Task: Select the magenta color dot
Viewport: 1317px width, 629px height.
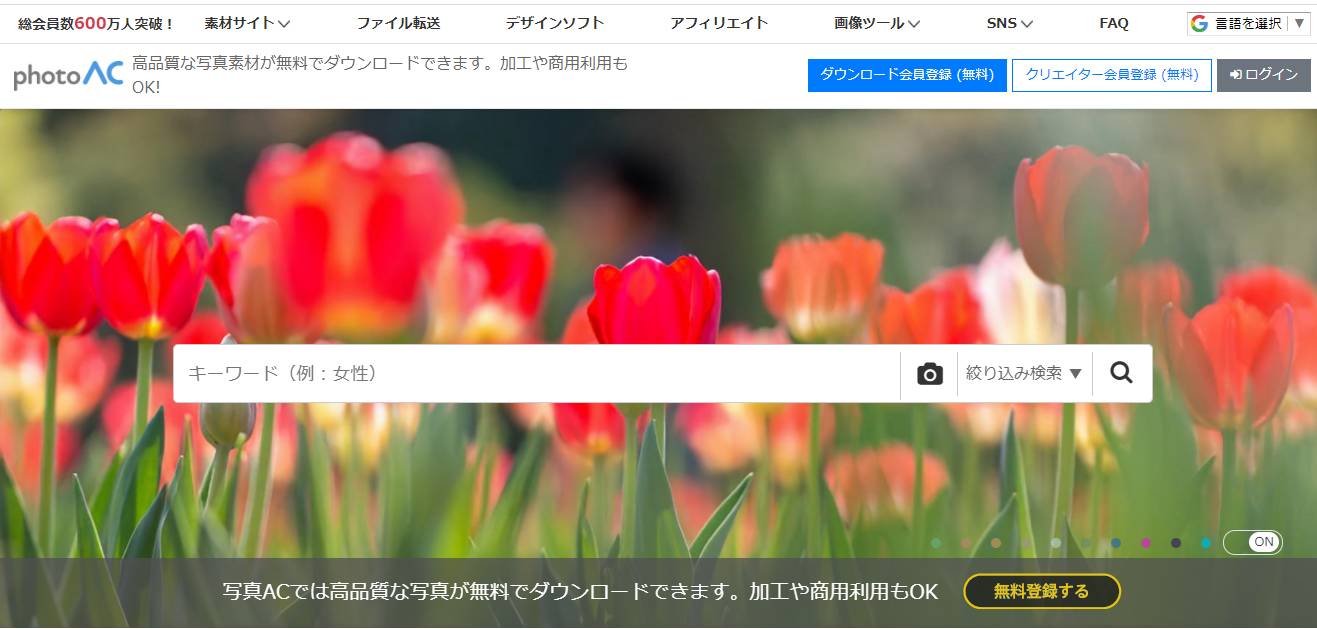Action: pyautogui.click(x=1146, y=543)
